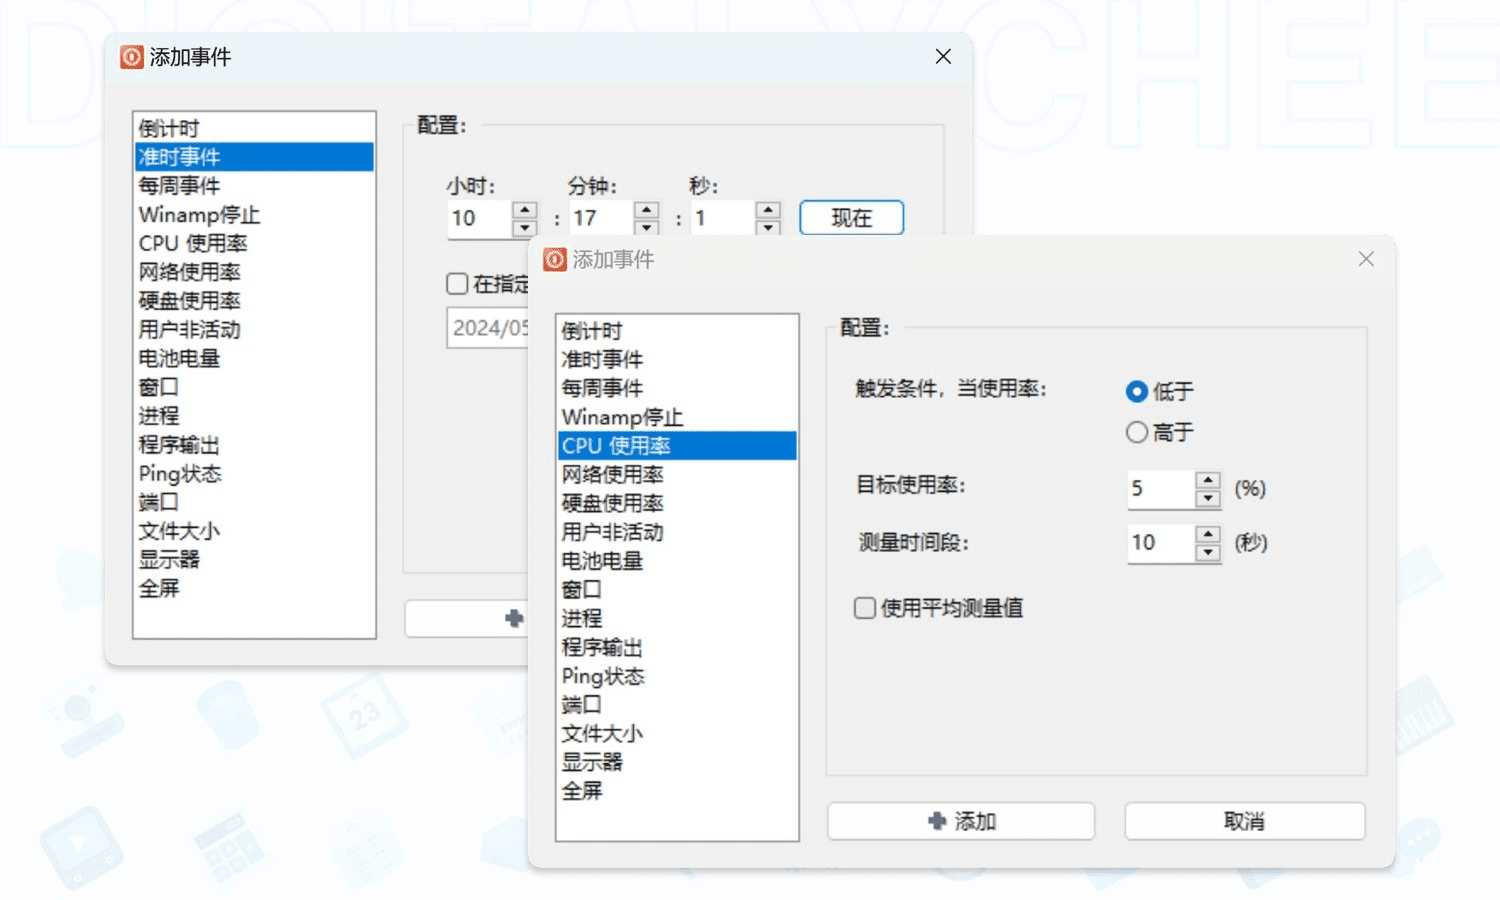Click the app icon in front dialog title bar
Screen dimensions: 1500x900
555,260
